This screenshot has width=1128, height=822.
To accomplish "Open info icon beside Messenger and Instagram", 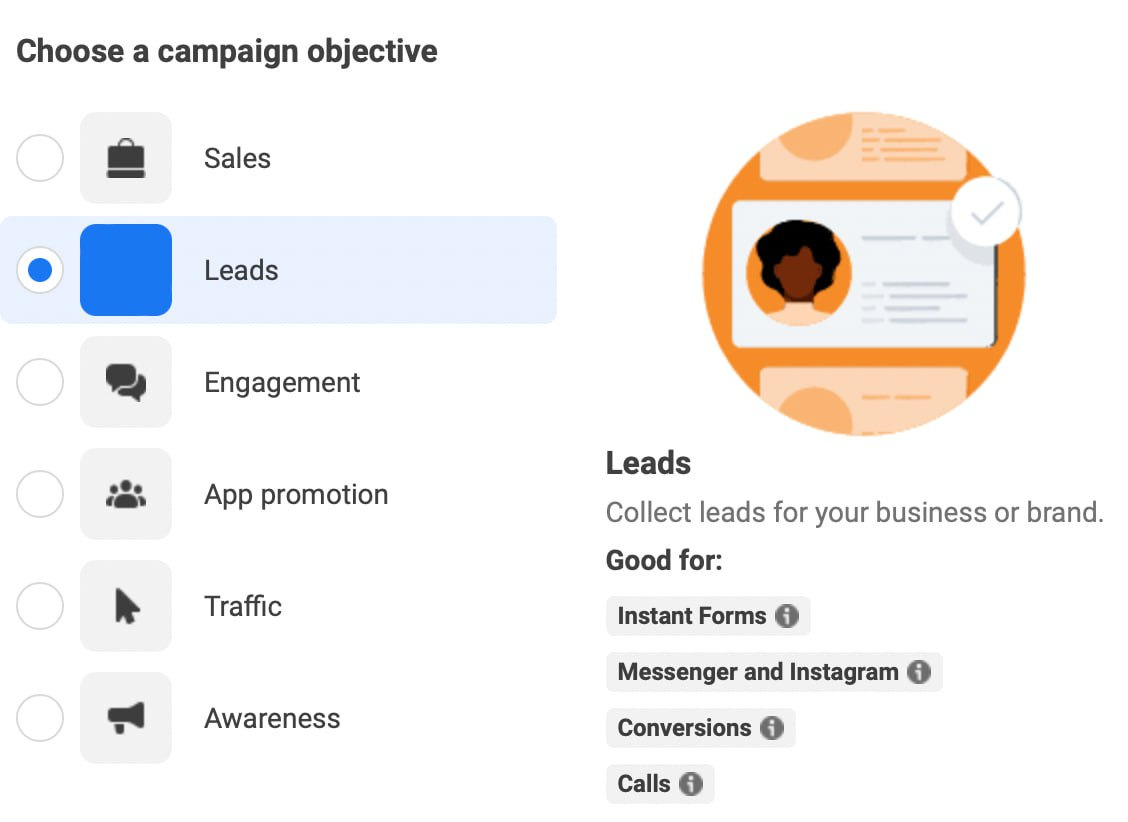I will [x=919, y=672].
